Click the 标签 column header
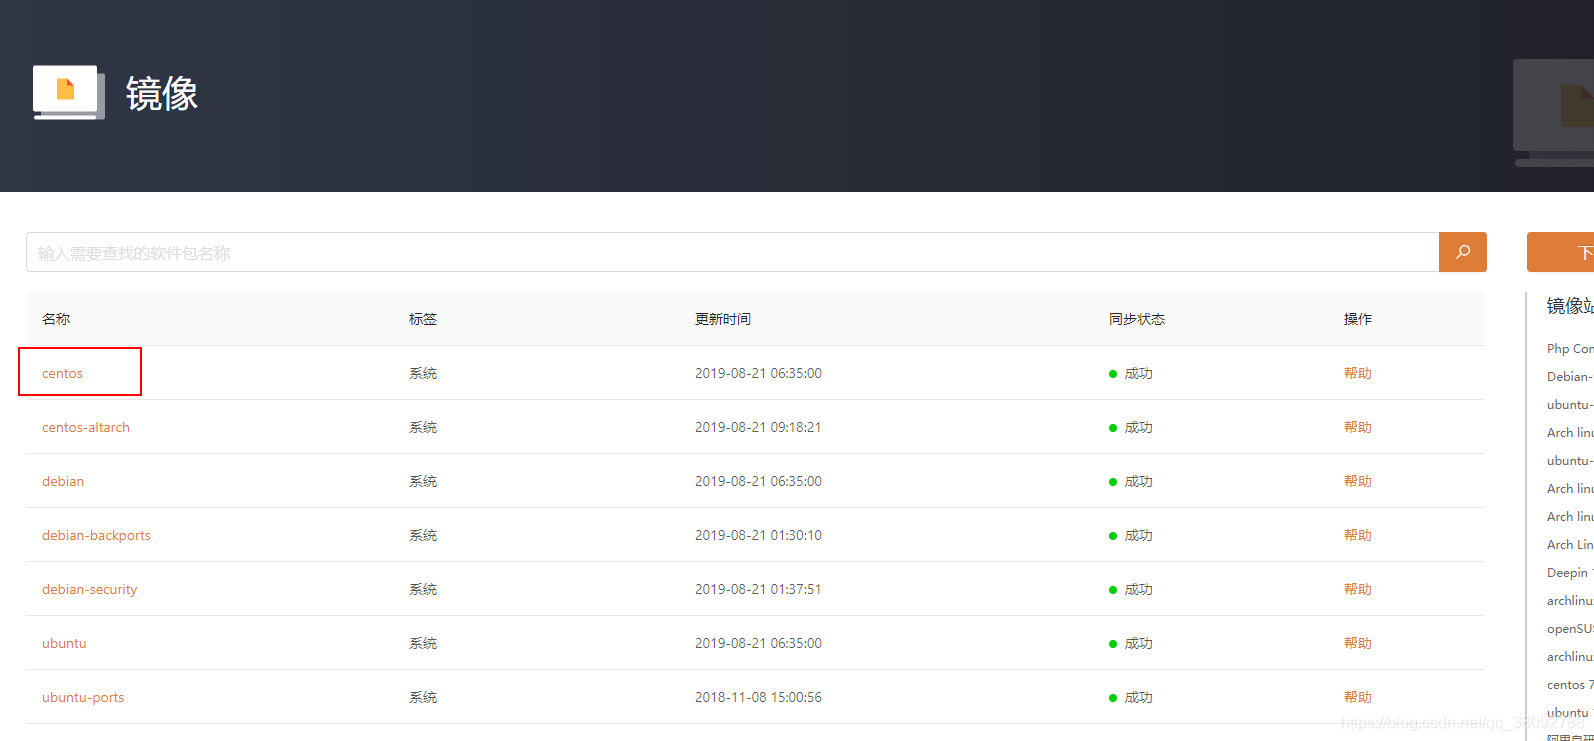Screen dimensions: 1594x741 423,319
